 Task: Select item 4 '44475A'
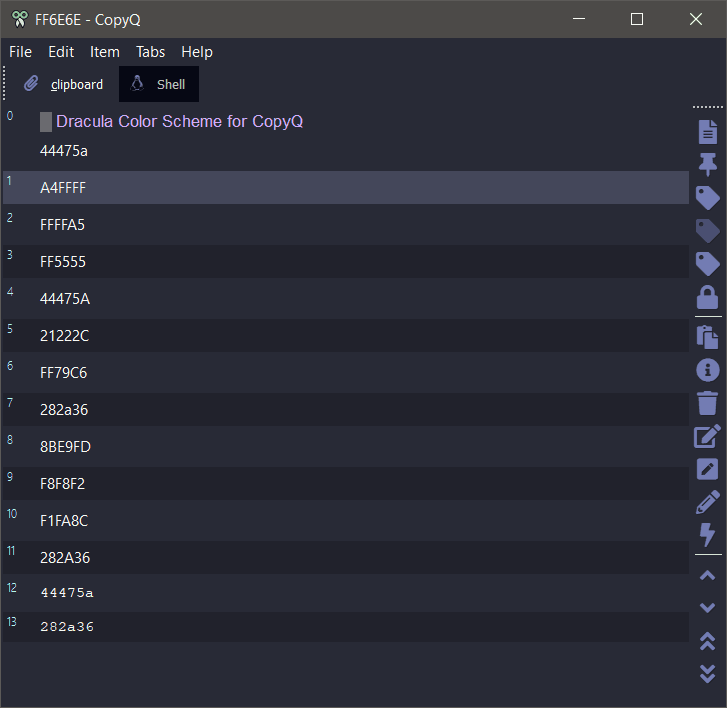click(346, 299)
